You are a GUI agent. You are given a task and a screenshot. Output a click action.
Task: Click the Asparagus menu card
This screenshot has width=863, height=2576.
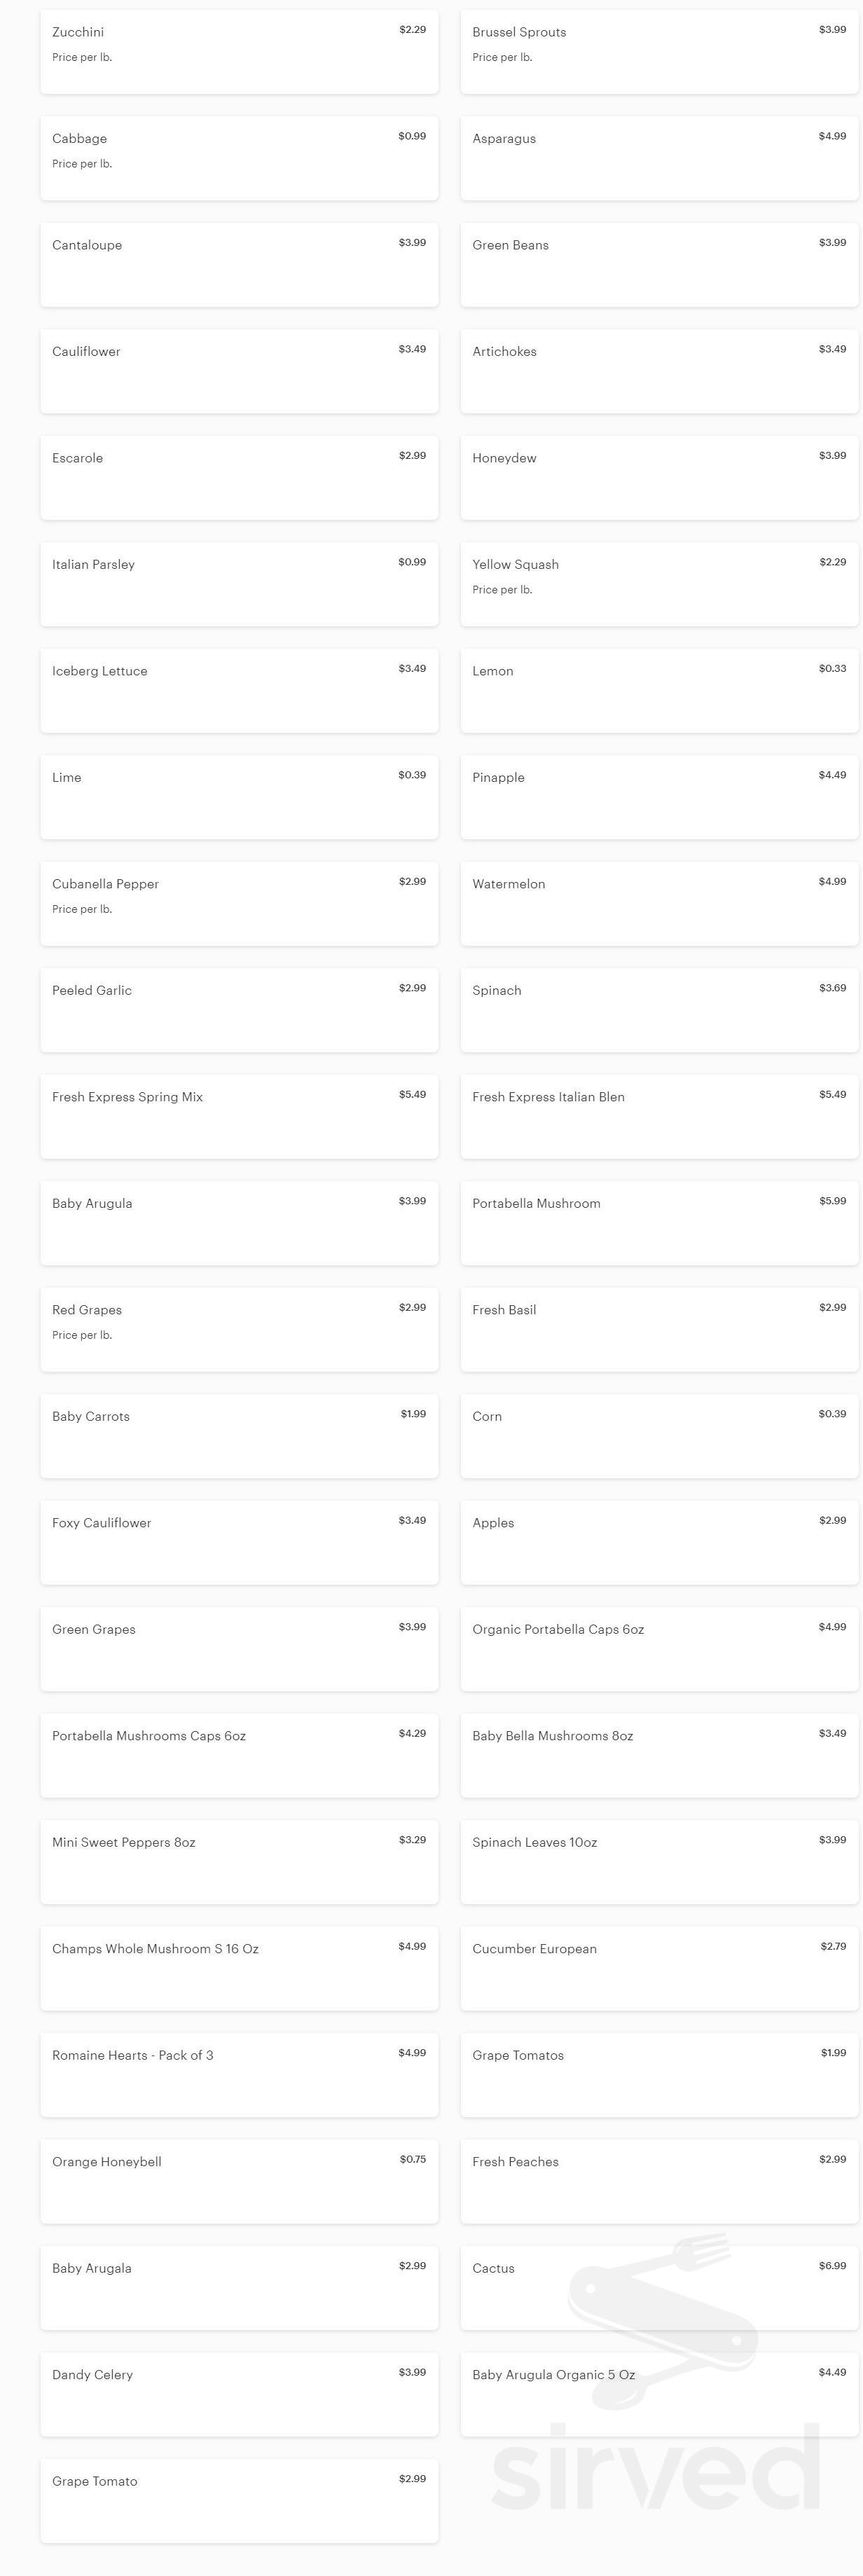pyautogui.click(x=659, y=158)
